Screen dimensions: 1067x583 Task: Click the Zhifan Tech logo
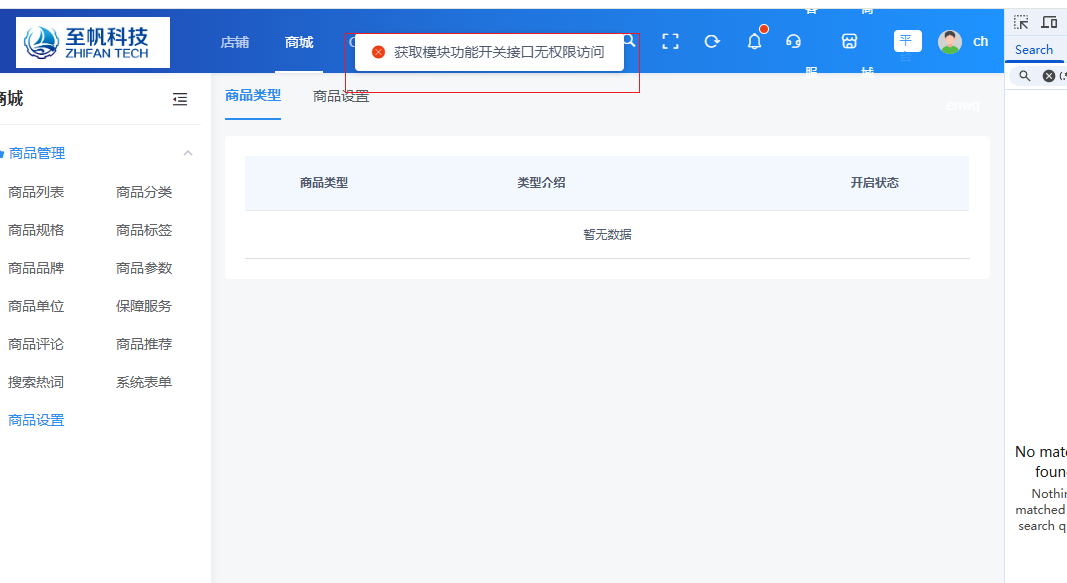point(93,42)
